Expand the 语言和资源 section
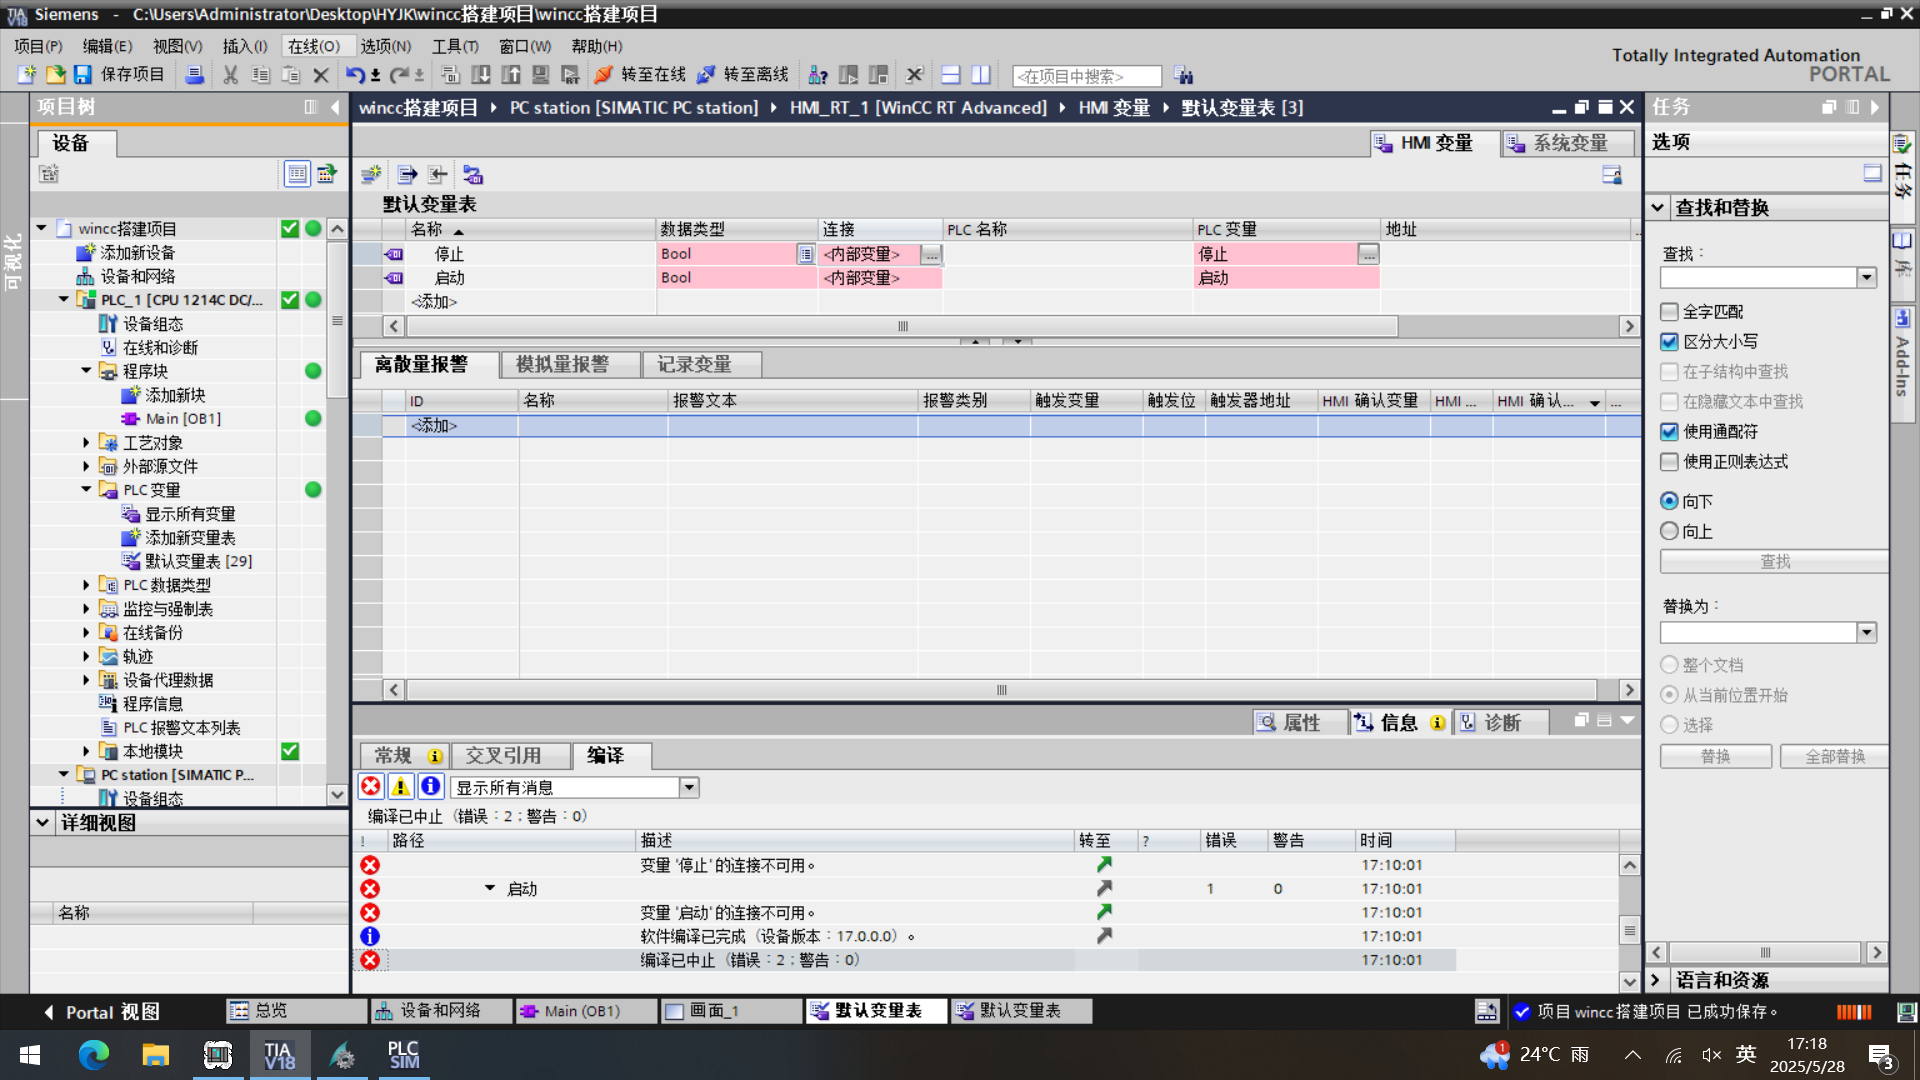This screenshot has width=1920, height=1080. click(x=1656, y=980)
